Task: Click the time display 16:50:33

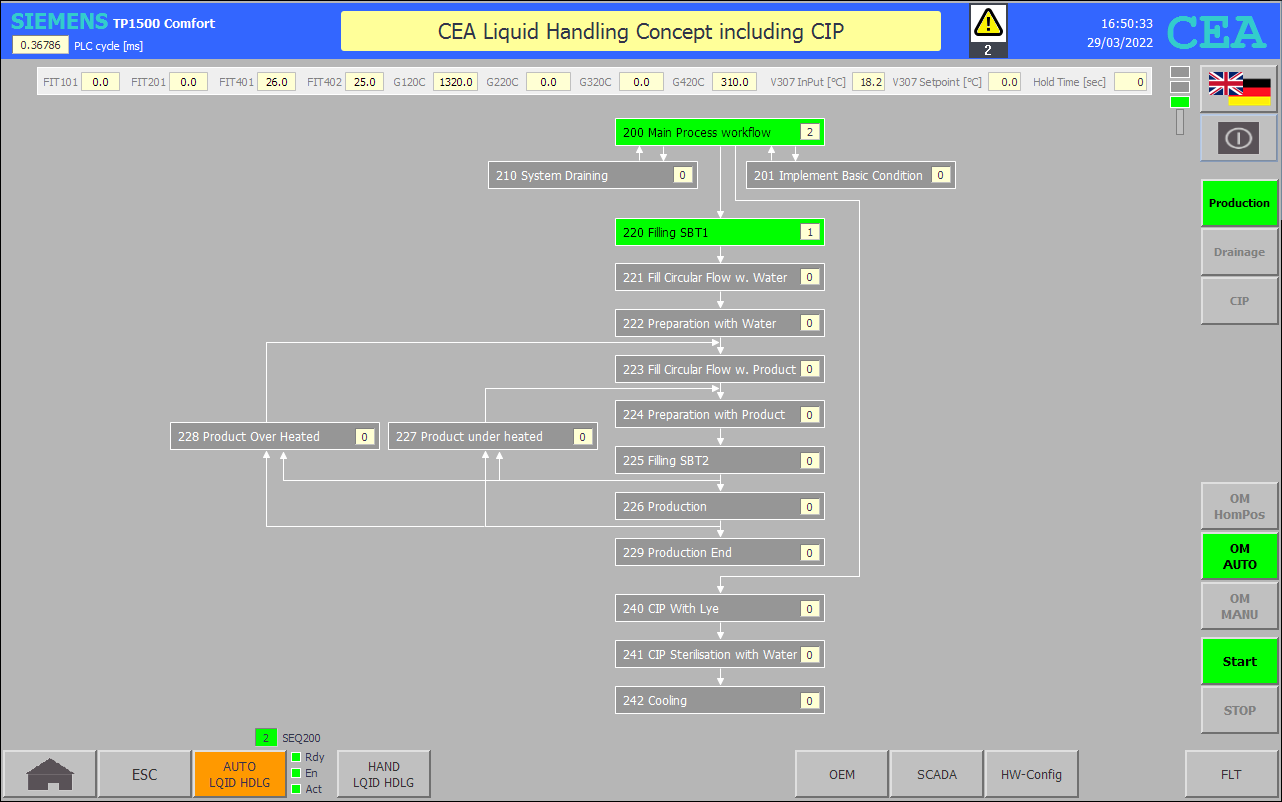Action: click(1127, 23)
